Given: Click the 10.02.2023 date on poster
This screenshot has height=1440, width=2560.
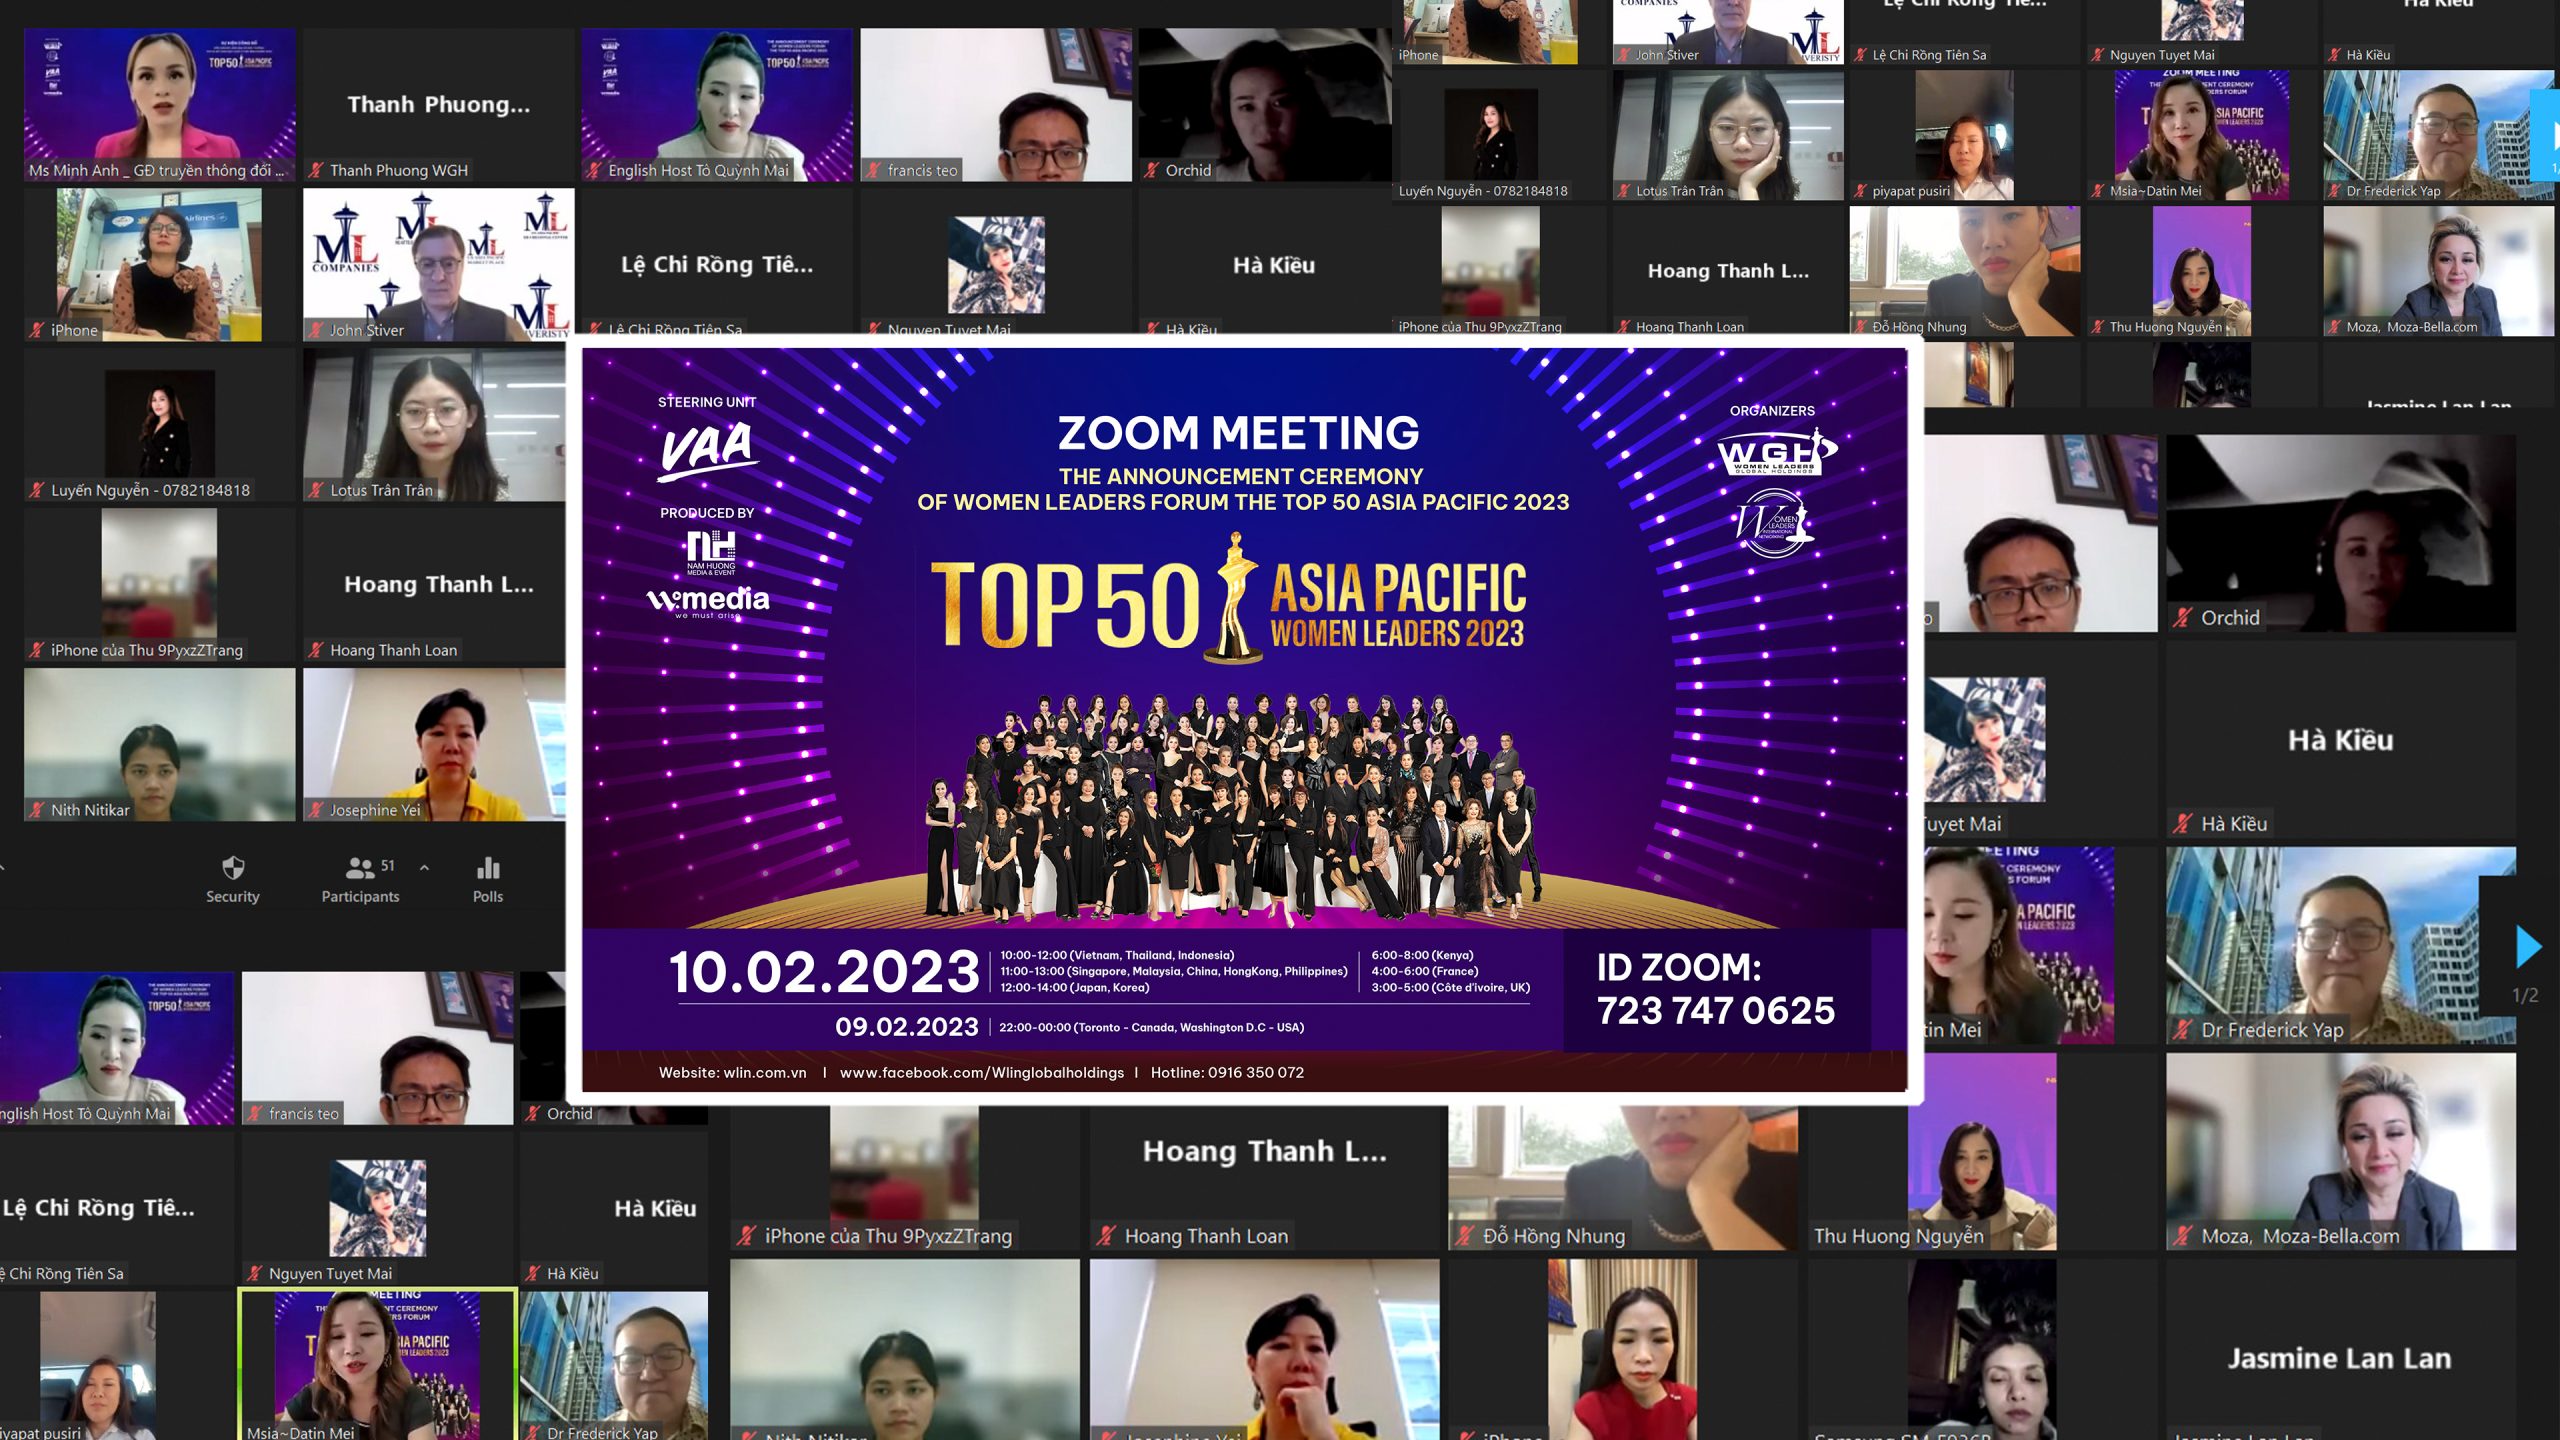Looking at the screenshot, I should click(x=824, y=972).
